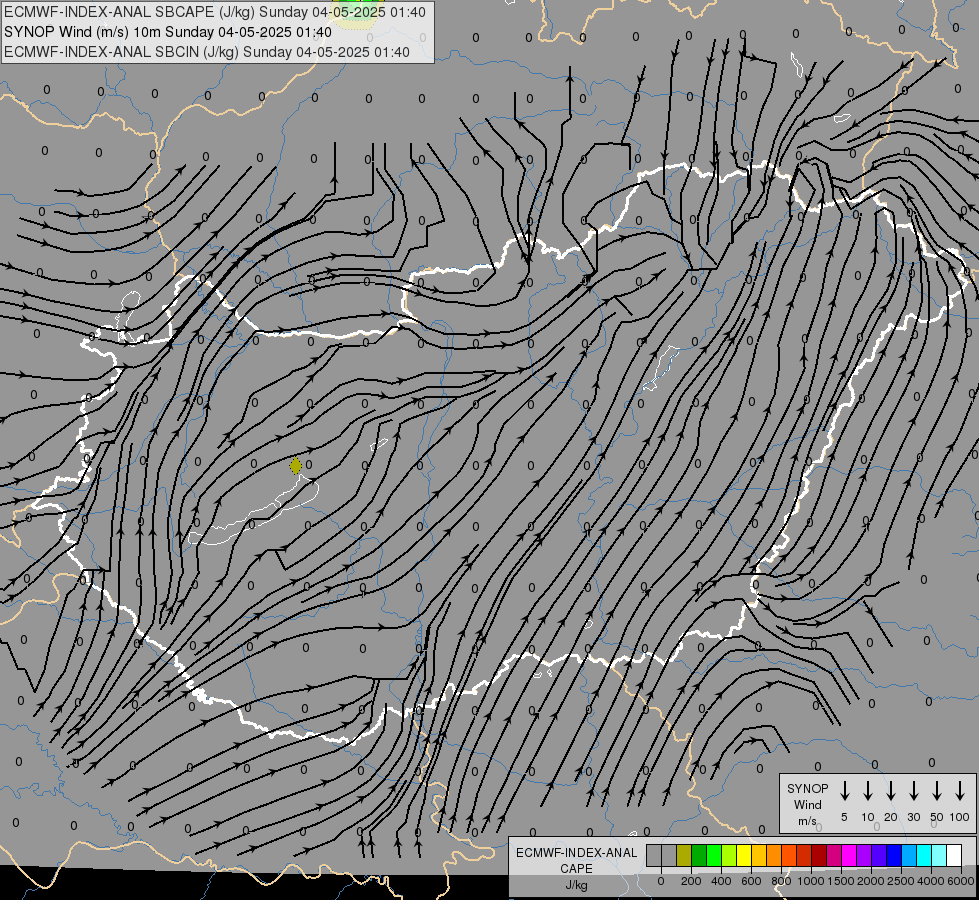979x900 pixels.
Task: Click the 100 m/s wind arrow in legend
Action: click(x=960, y=791)
